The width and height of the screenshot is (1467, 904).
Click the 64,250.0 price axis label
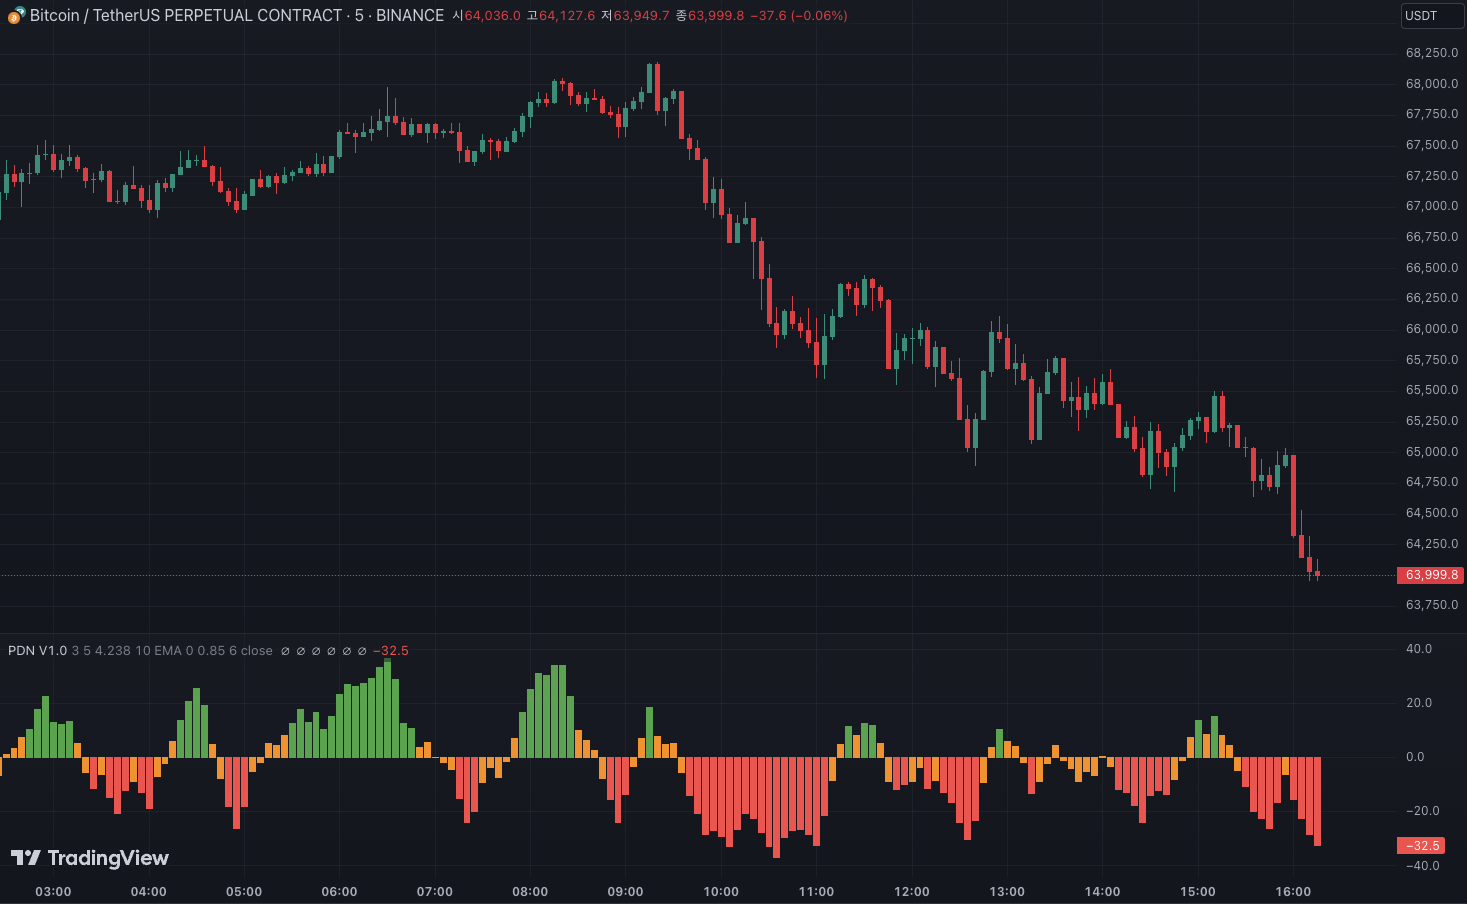tap(1432, 544)
